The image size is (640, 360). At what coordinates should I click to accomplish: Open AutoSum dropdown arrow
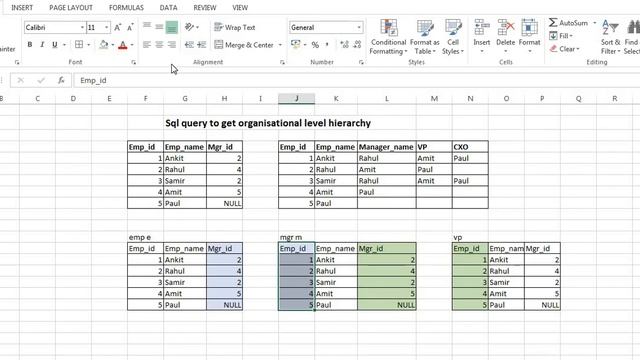coord(594,23)
